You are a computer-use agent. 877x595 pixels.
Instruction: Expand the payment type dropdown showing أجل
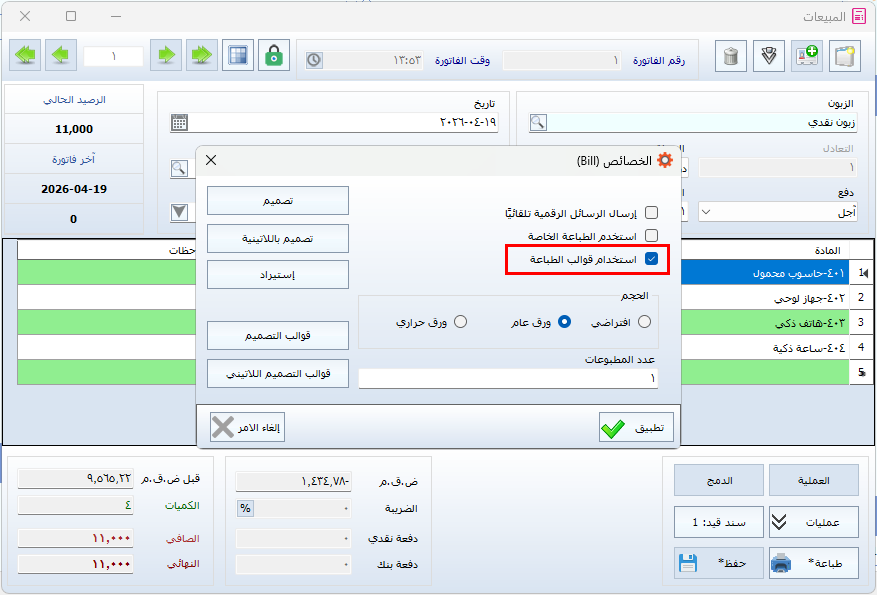(707, 212)
